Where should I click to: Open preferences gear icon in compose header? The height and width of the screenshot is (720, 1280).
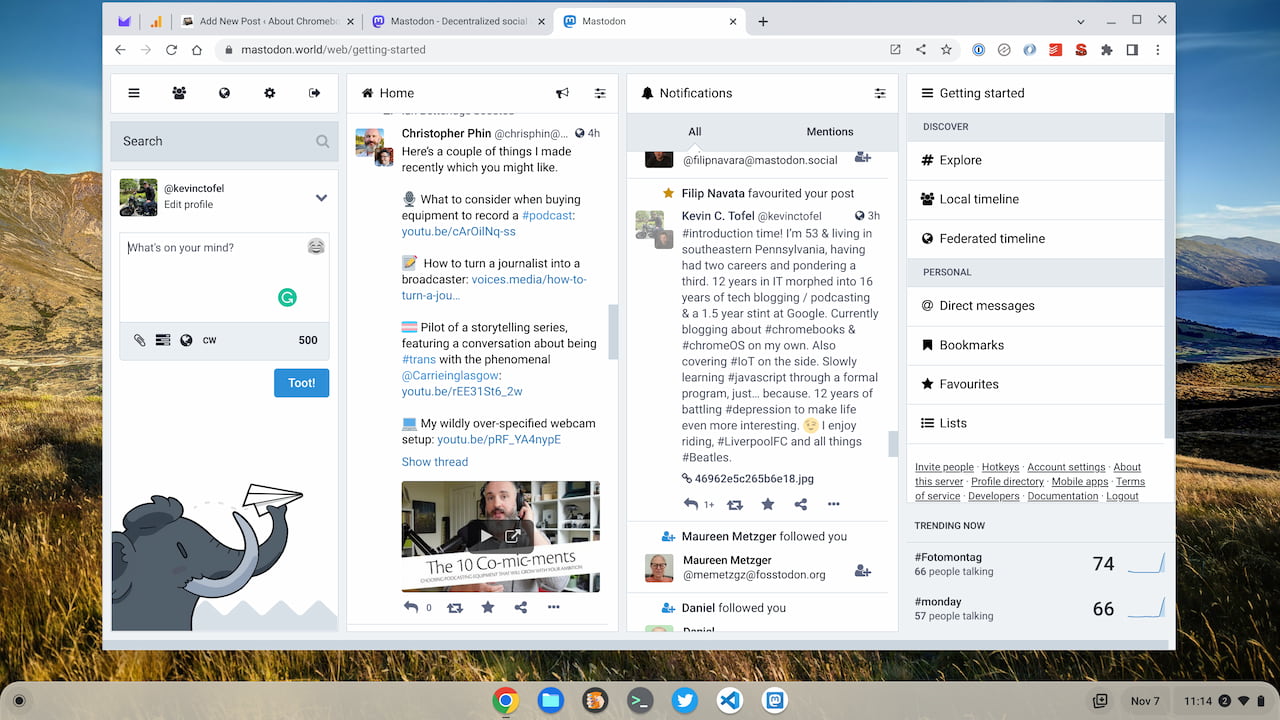coord(270,93)
